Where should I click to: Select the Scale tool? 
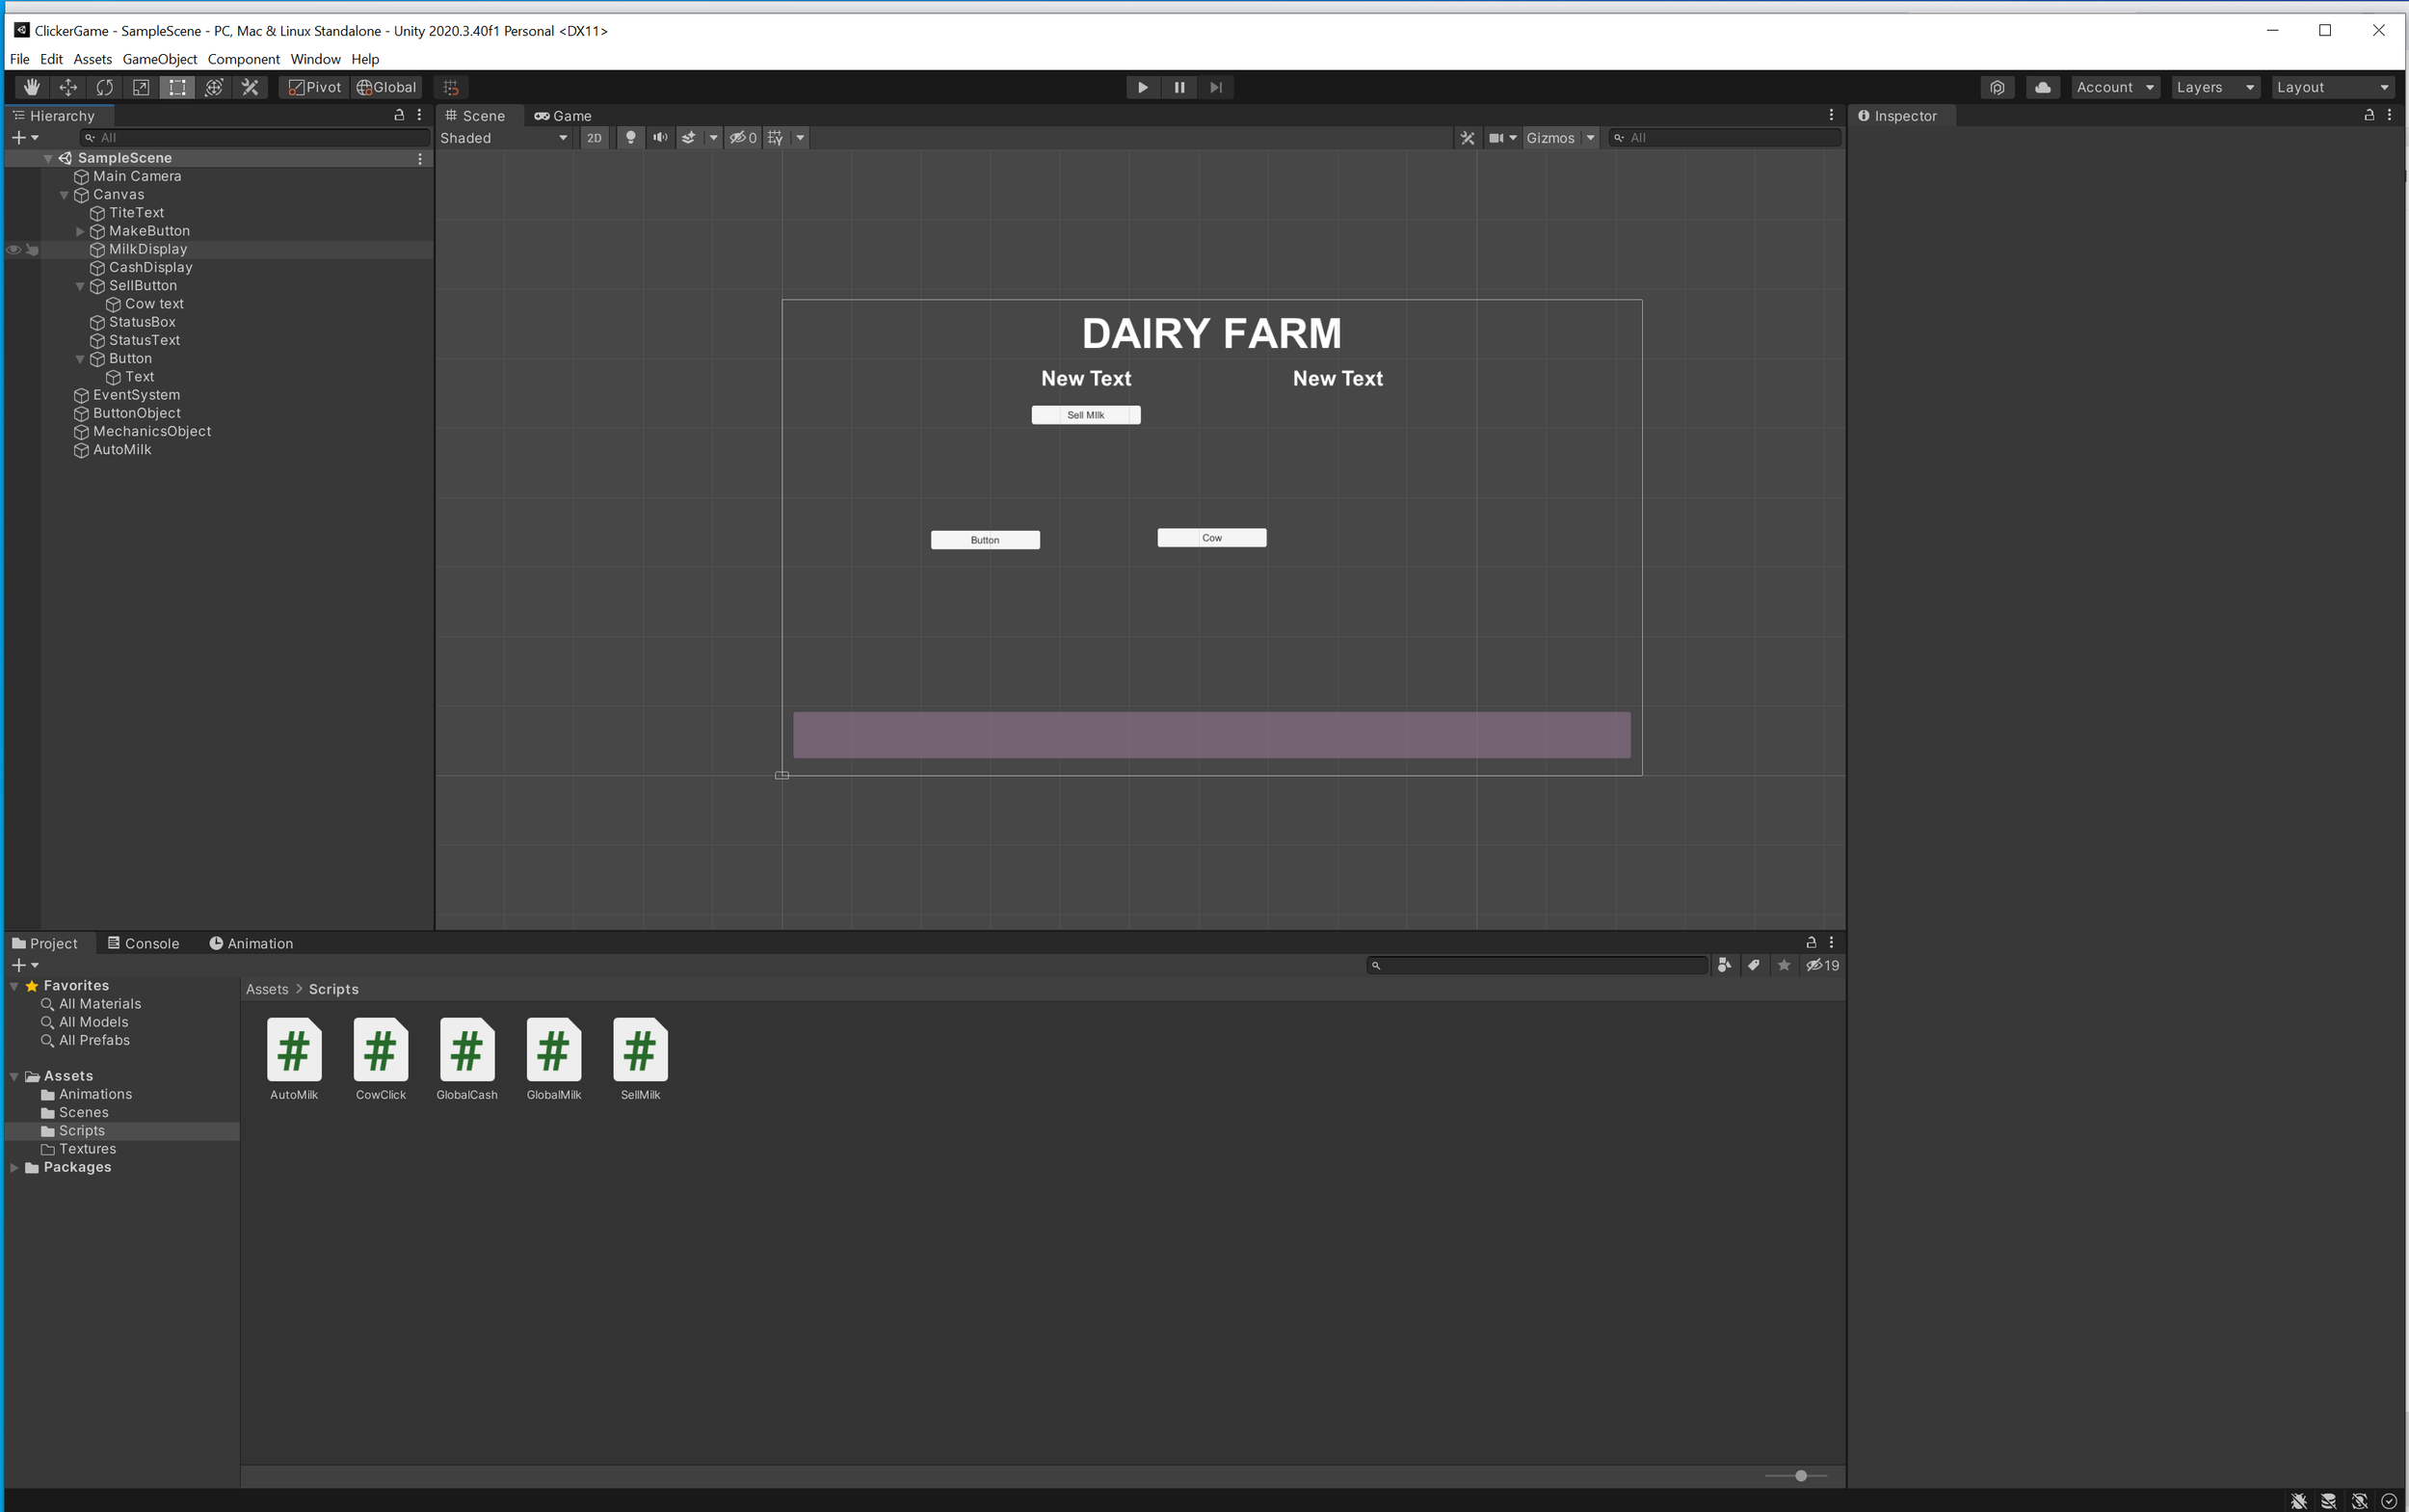[x=141, y=87]
